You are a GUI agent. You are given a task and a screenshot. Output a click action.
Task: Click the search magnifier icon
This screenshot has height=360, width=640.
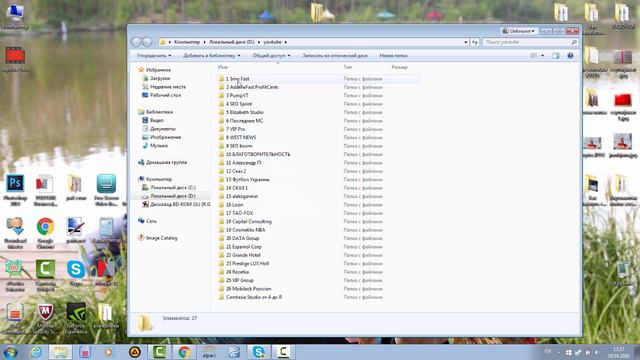[x=574, y=42]
